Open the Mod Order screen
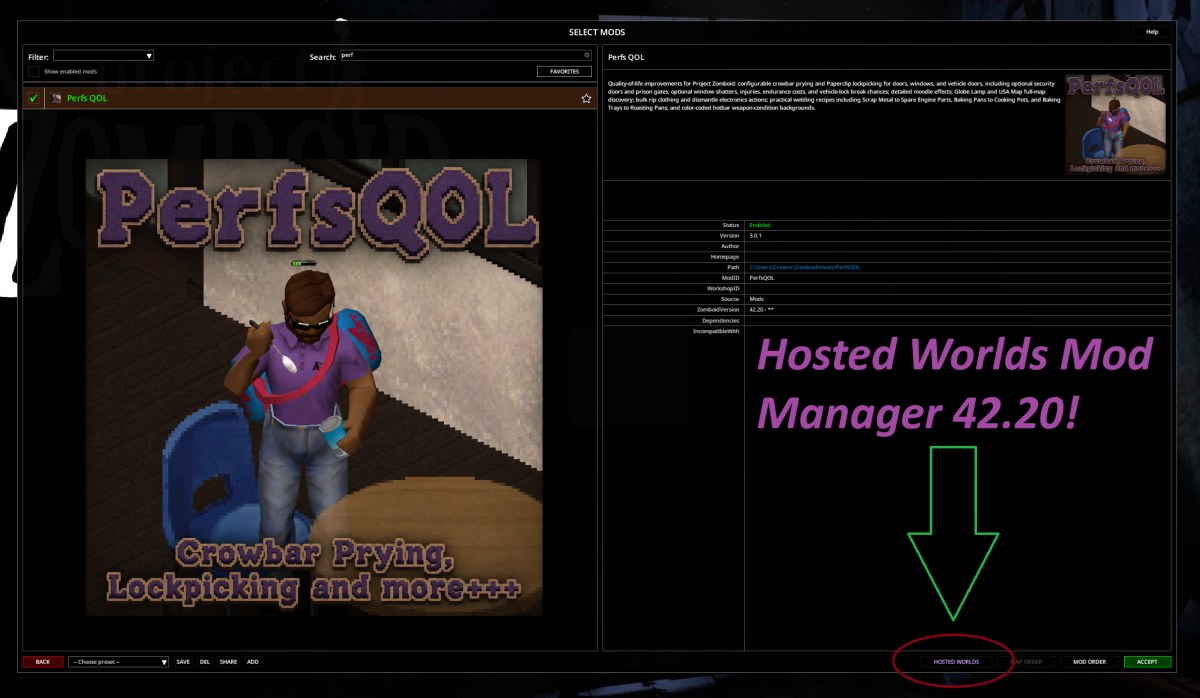This screenshot has height=698, width=1200. 1089,662
